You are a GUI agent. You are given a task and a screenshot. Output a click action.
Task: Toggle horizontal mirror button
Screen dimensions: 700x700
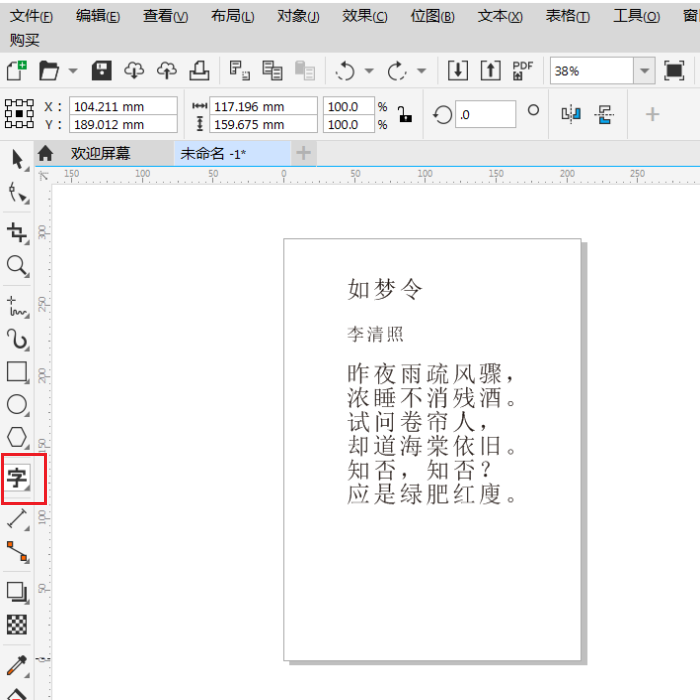tap(571, 114)
